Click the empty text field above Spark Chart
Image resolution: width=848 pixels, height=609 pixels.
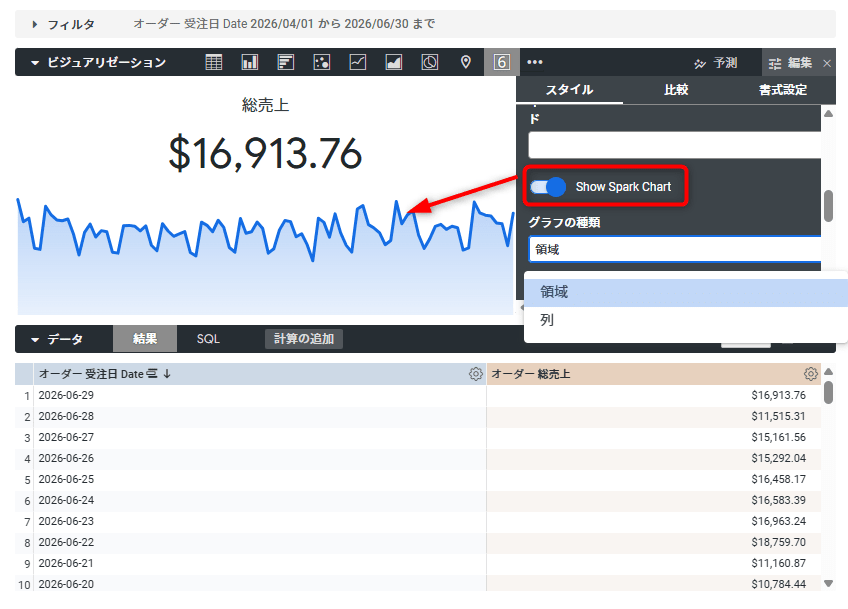[x=675, y=145]
